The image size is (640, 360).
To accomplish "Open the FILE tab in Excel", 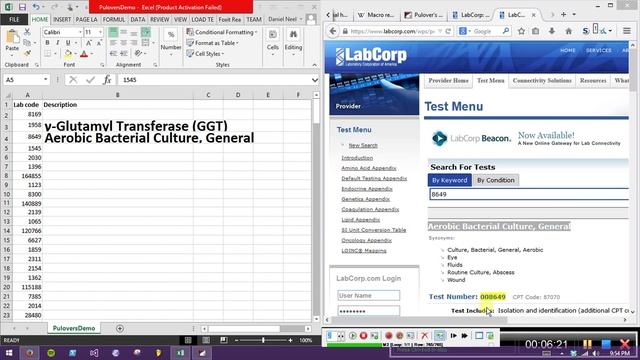I will point(14,19).
